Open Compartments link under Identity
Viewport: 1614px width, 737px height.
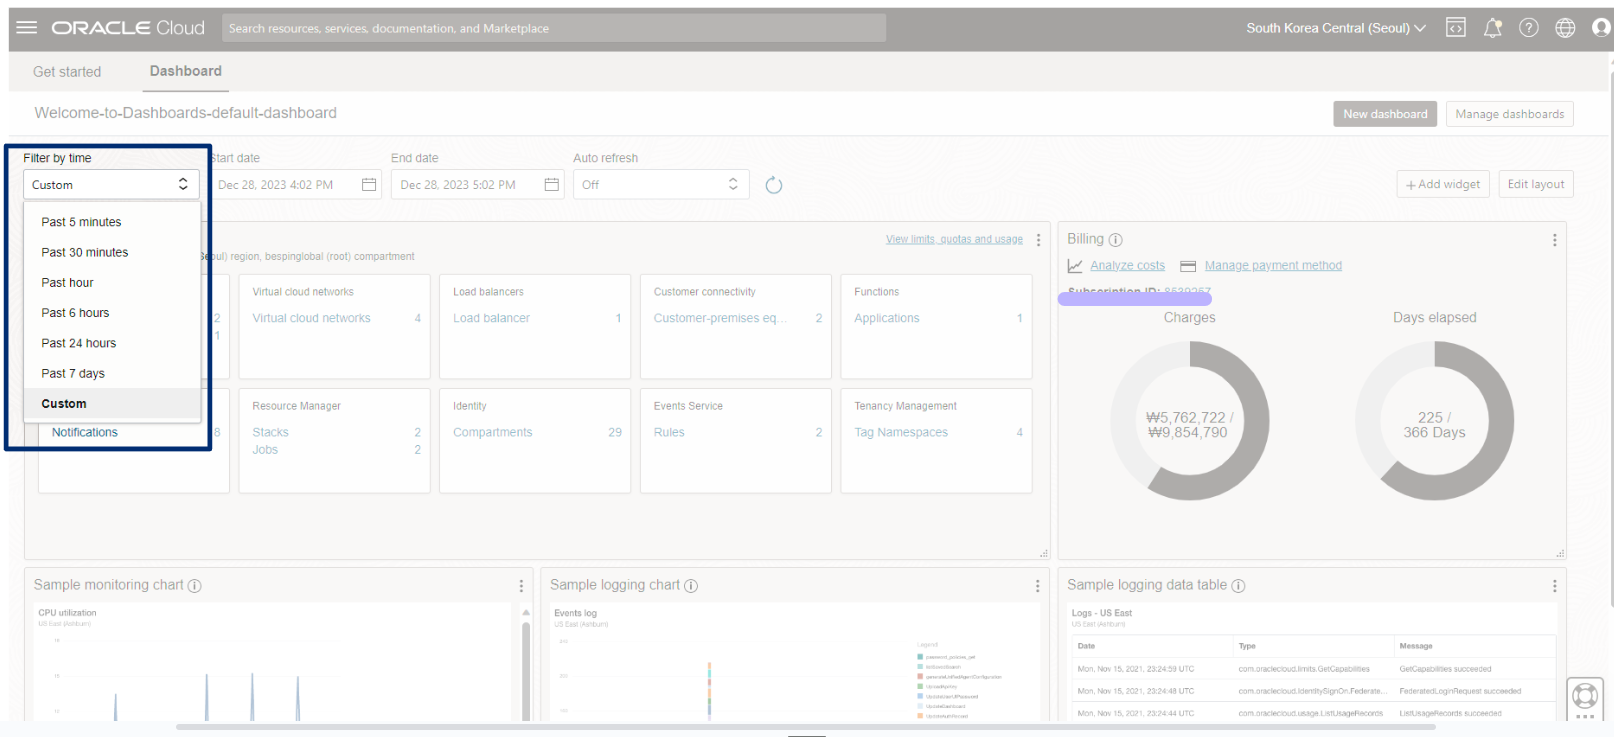[x=493, y=432]
